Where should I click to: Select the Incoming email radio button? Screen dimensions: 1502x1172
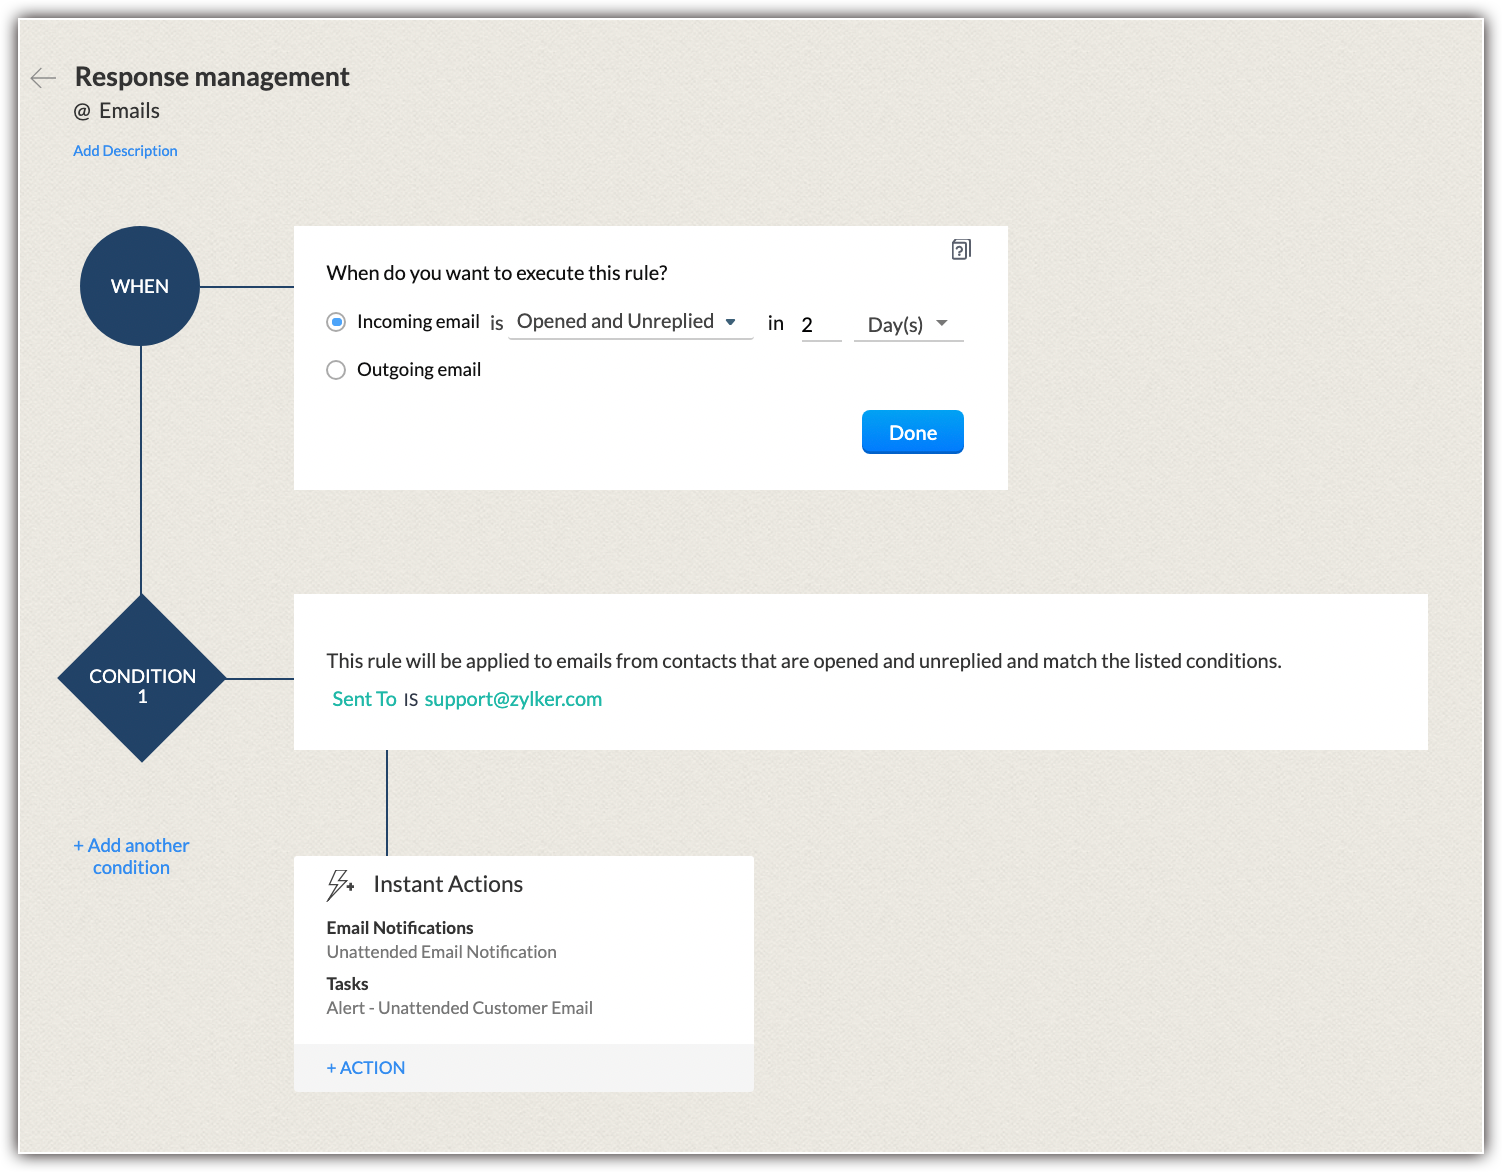[336, 322]
